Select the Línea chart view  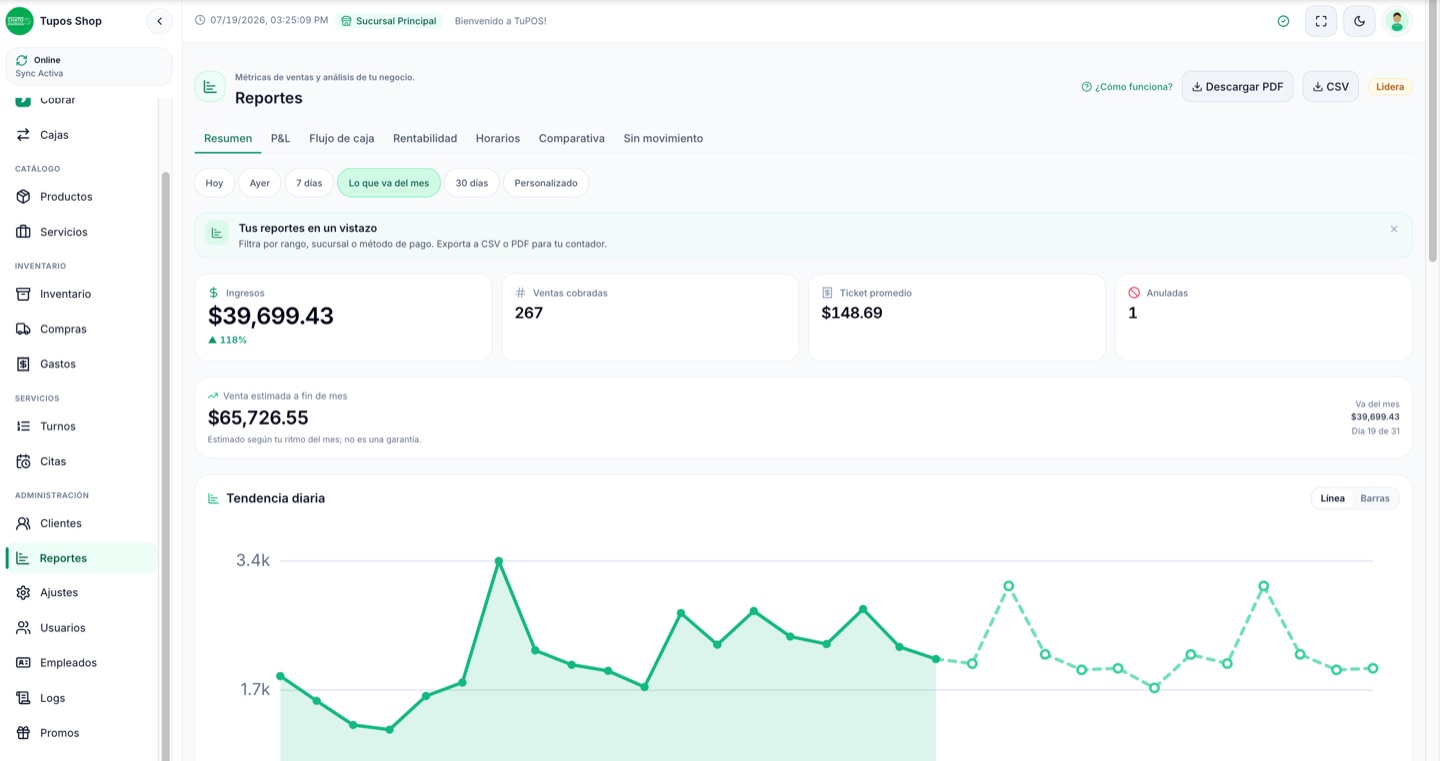[x=1332, y=498]
